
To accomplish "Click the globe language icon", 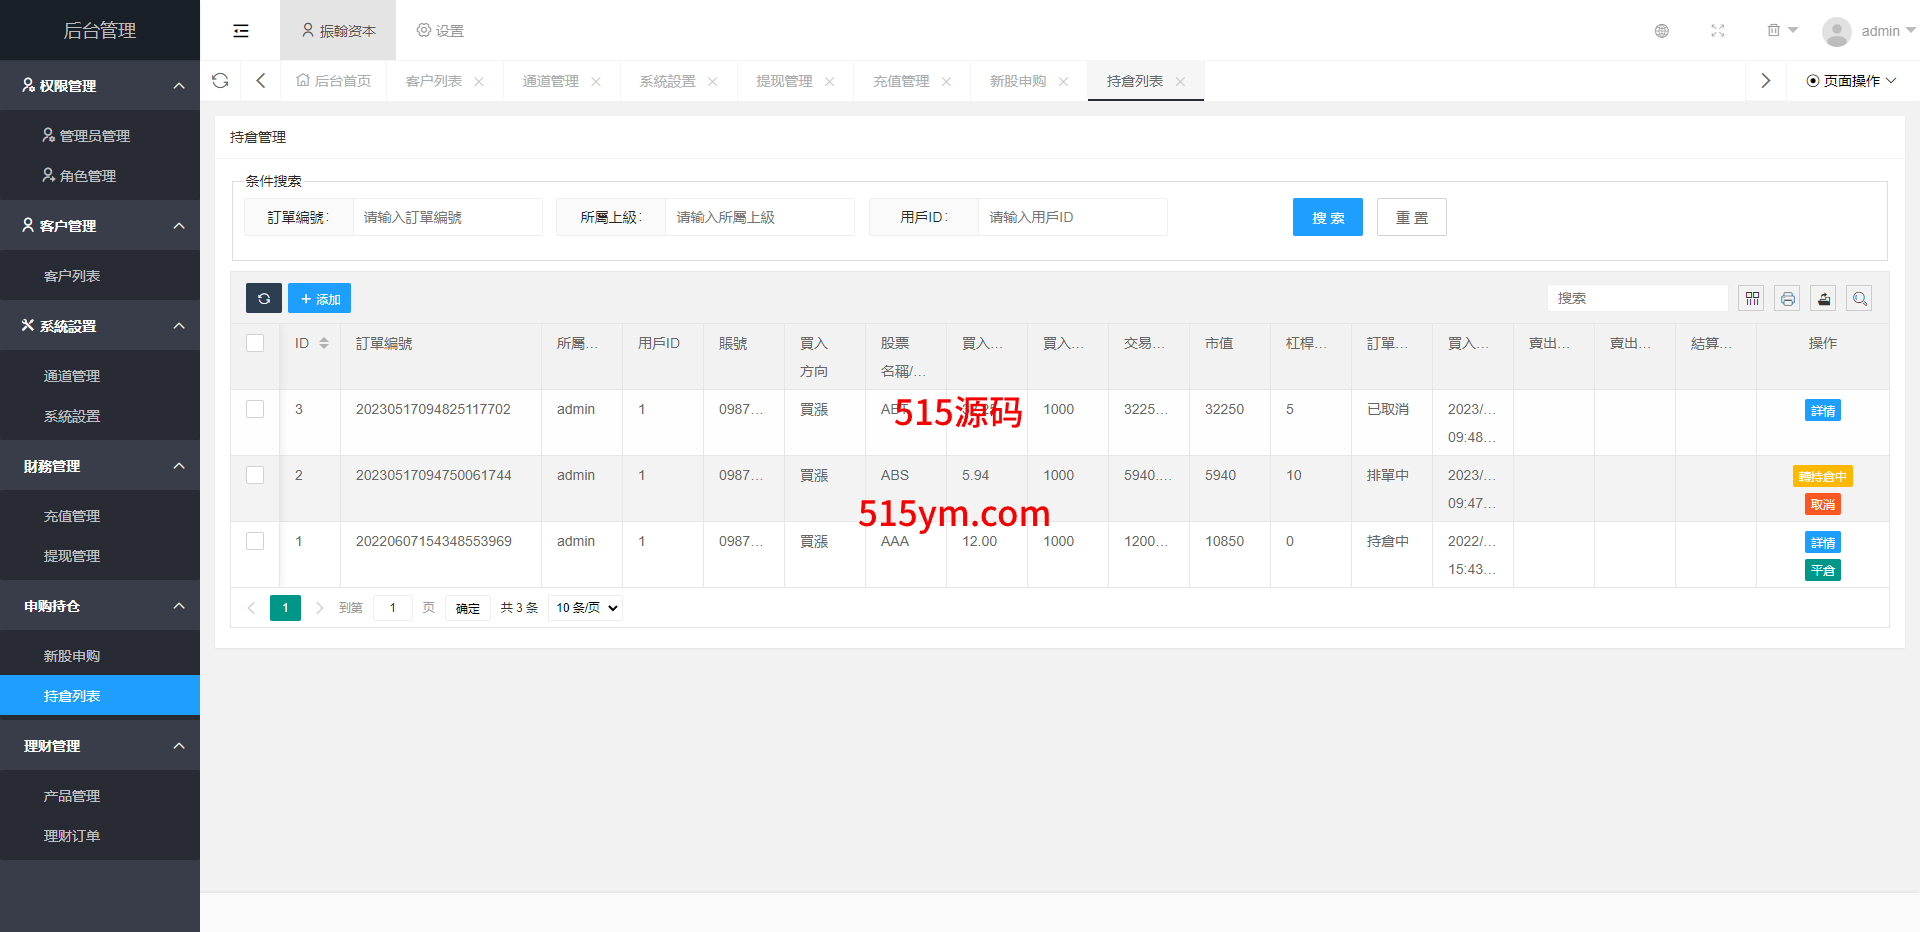I will tap(1661, 31).
